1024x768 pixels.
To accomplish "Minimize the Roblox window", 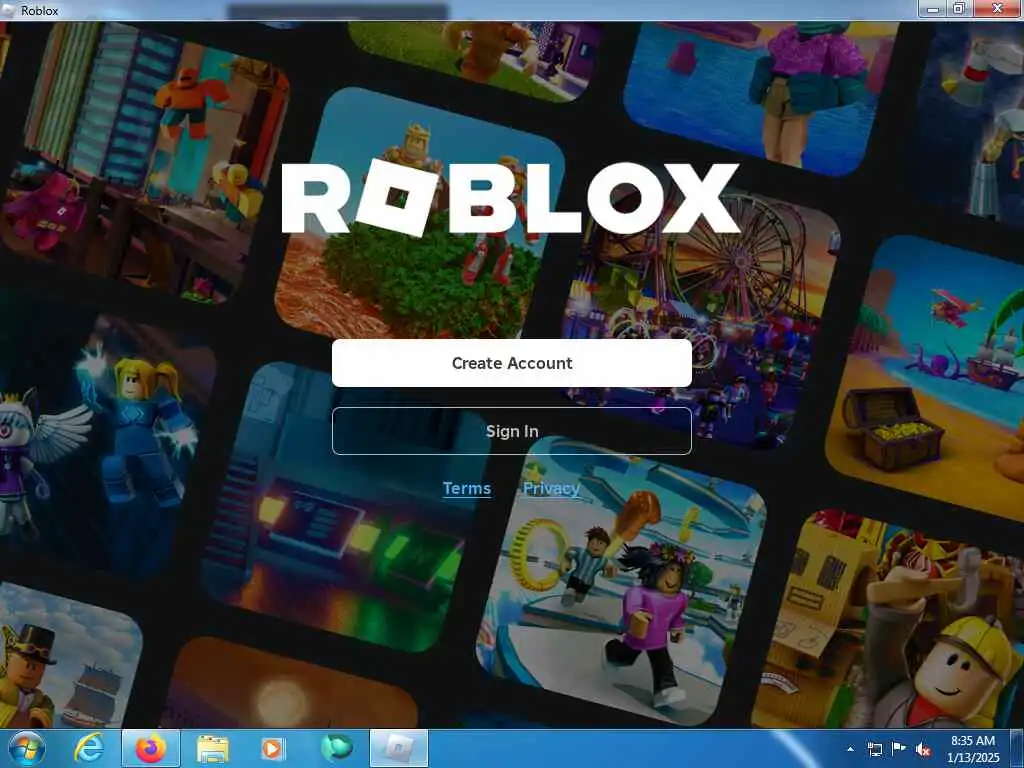I will pyautogui.click(x=933, y=9).
